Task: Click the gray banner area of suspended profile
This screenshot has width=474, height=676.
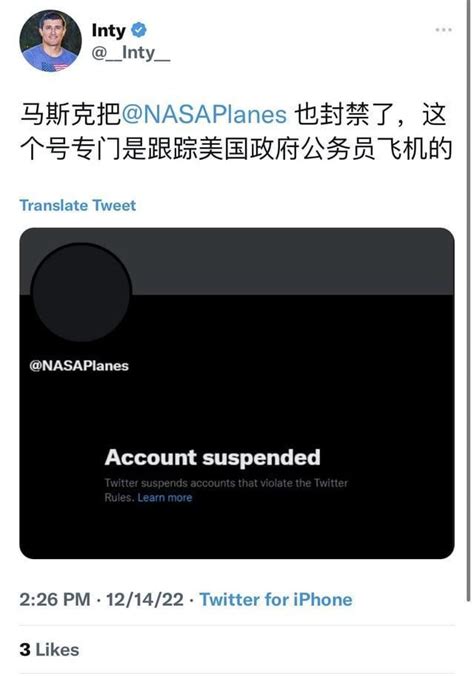Action: [293, 261]
